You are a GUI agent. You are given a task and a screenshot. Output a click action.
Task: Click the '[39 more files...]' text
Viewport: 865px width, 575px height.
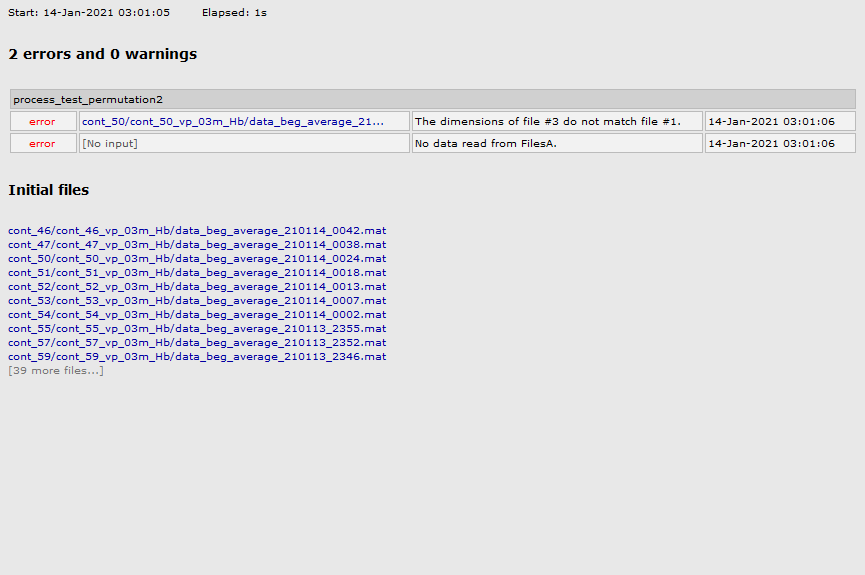(56, 371)
